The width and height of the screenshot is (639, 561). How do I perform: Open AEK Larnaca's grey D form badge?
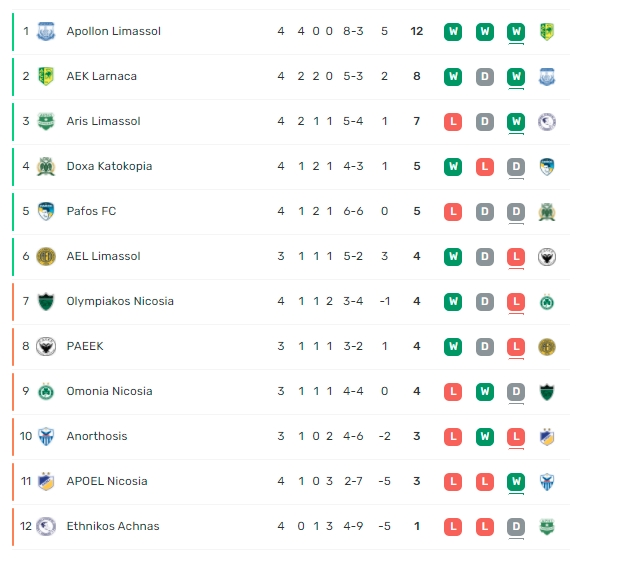[485, 77]
